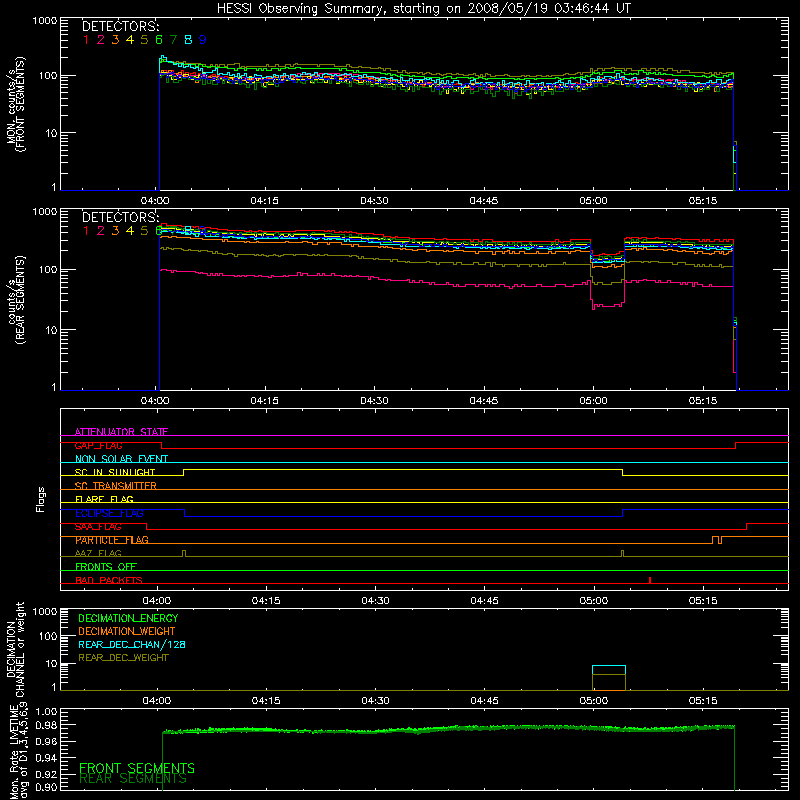Click 04:30 tick label under front segments plot
Viewport: 800px width, 800px height.
[x=374, y=201]
